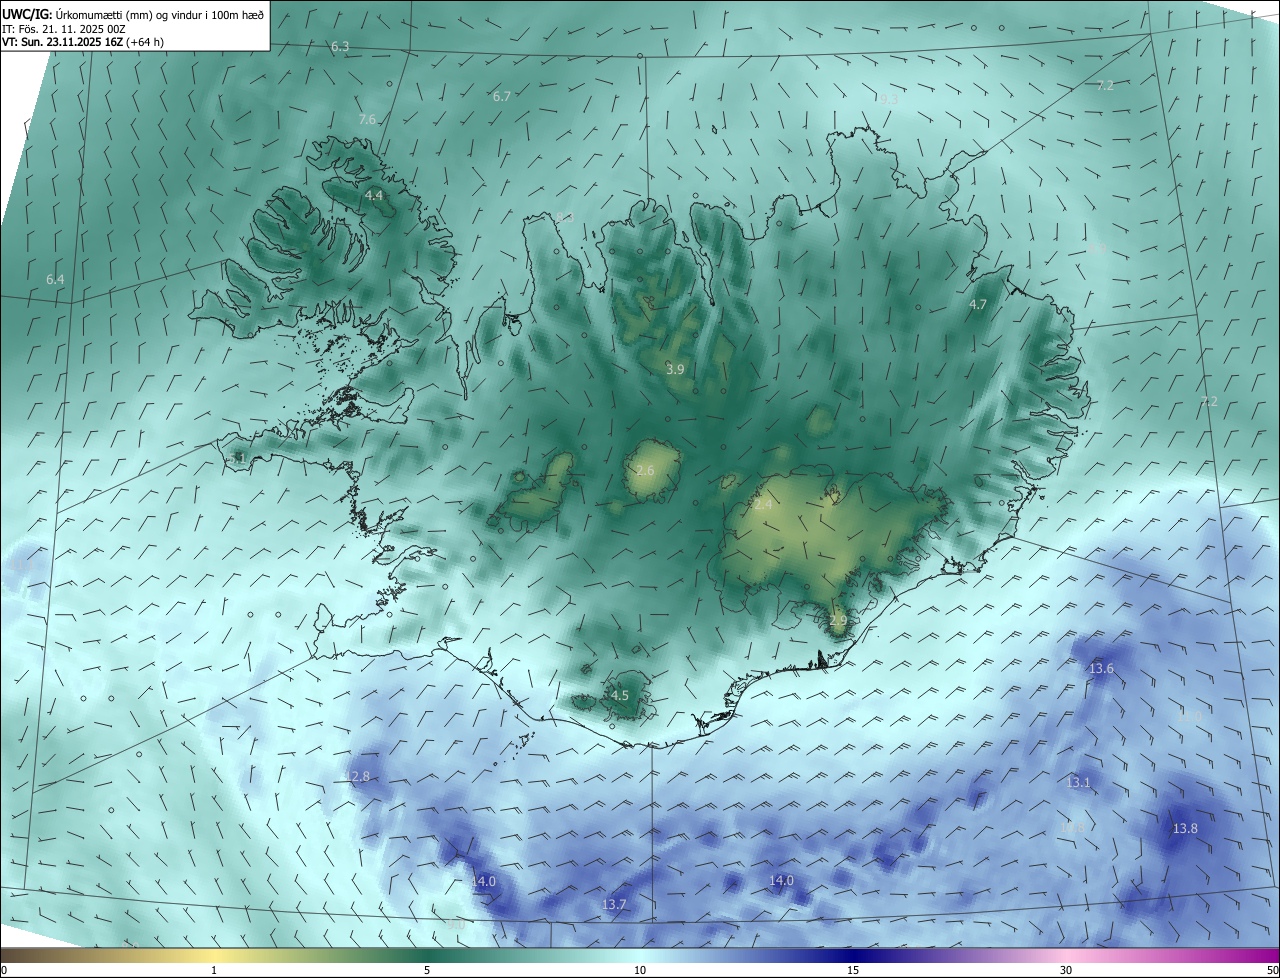Click the 5 tick on the colour scale
1280x978 pixels.
click(x=427, y=970)
